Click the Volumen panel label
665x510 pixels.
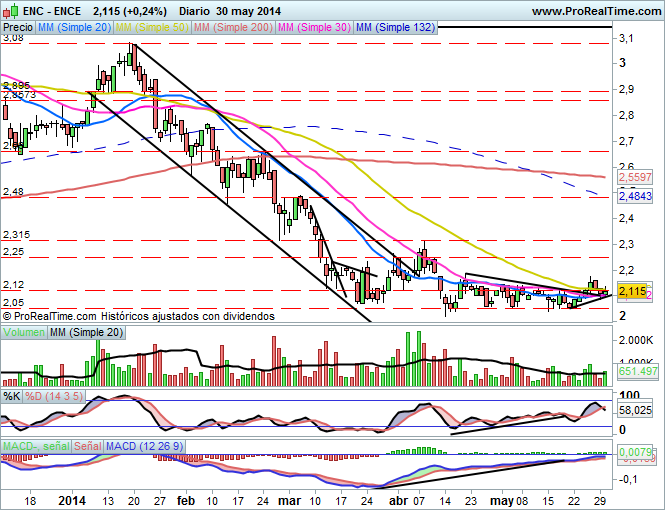coord(24,331)
